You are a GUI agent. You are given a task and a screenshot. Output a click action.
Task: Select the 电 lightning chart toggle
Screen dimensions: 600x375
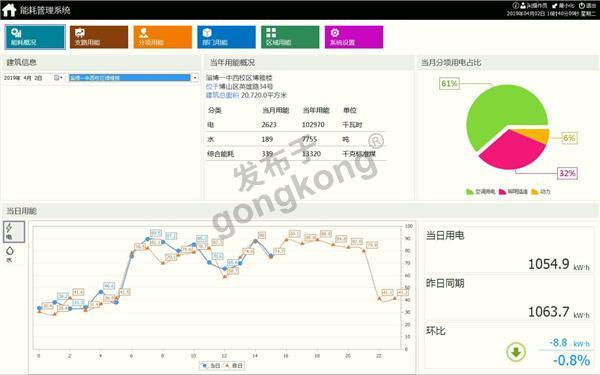[14, 232]
